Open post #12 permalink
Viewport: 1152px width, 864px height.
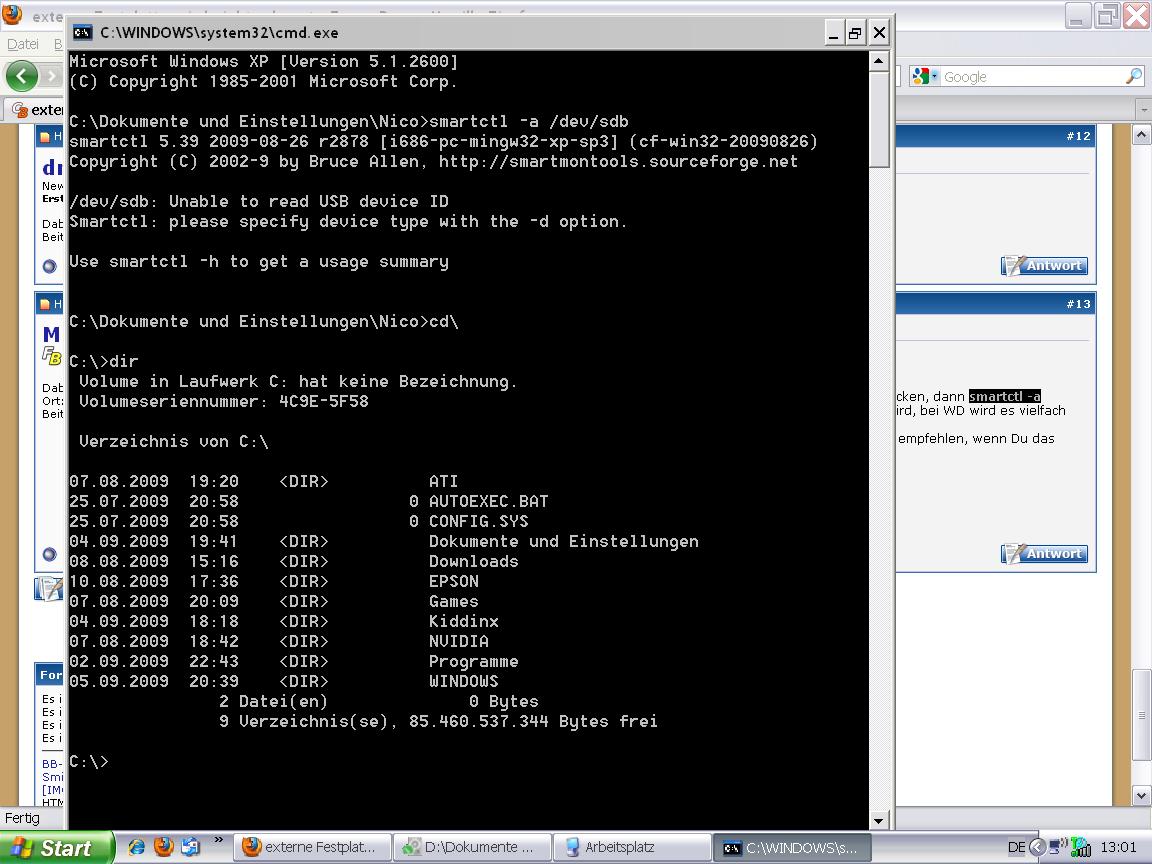pos(1079,136)
